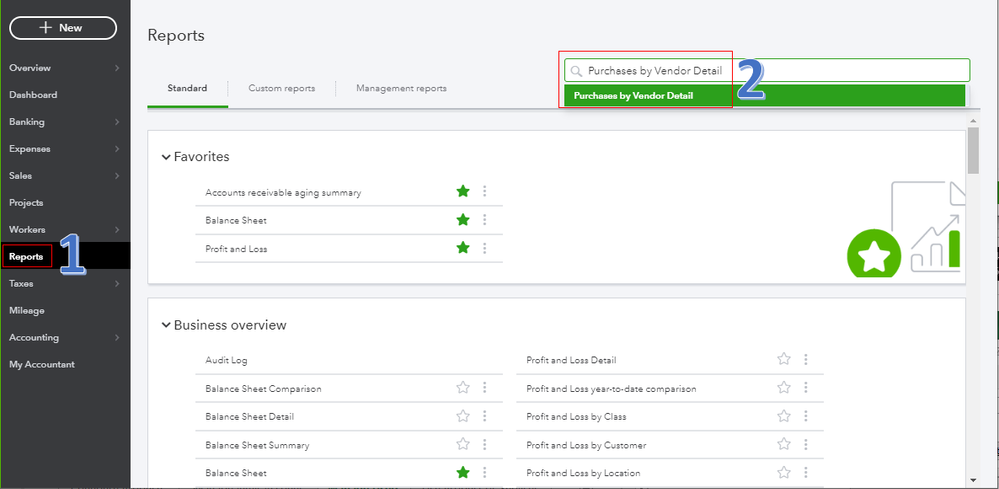Unfavorite Accounts receivable aging summary star

462,192
